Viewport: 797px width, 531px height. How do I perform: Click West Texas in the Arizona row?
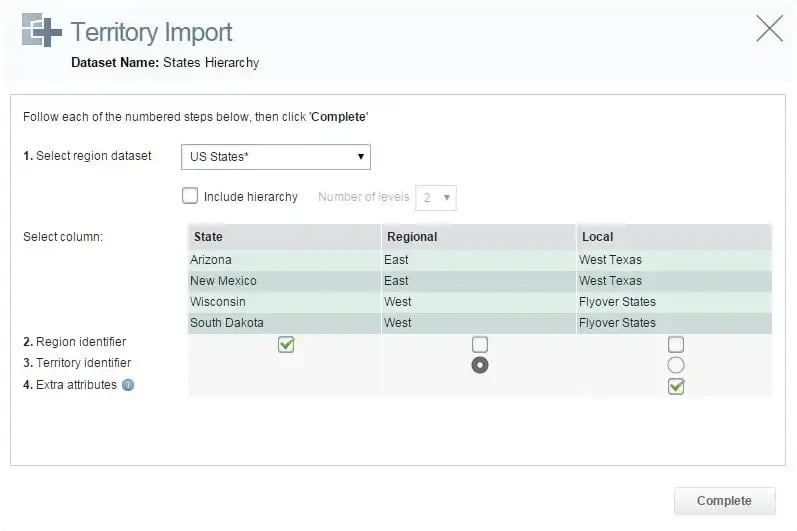pyautogui.click(x=675, y=260)
